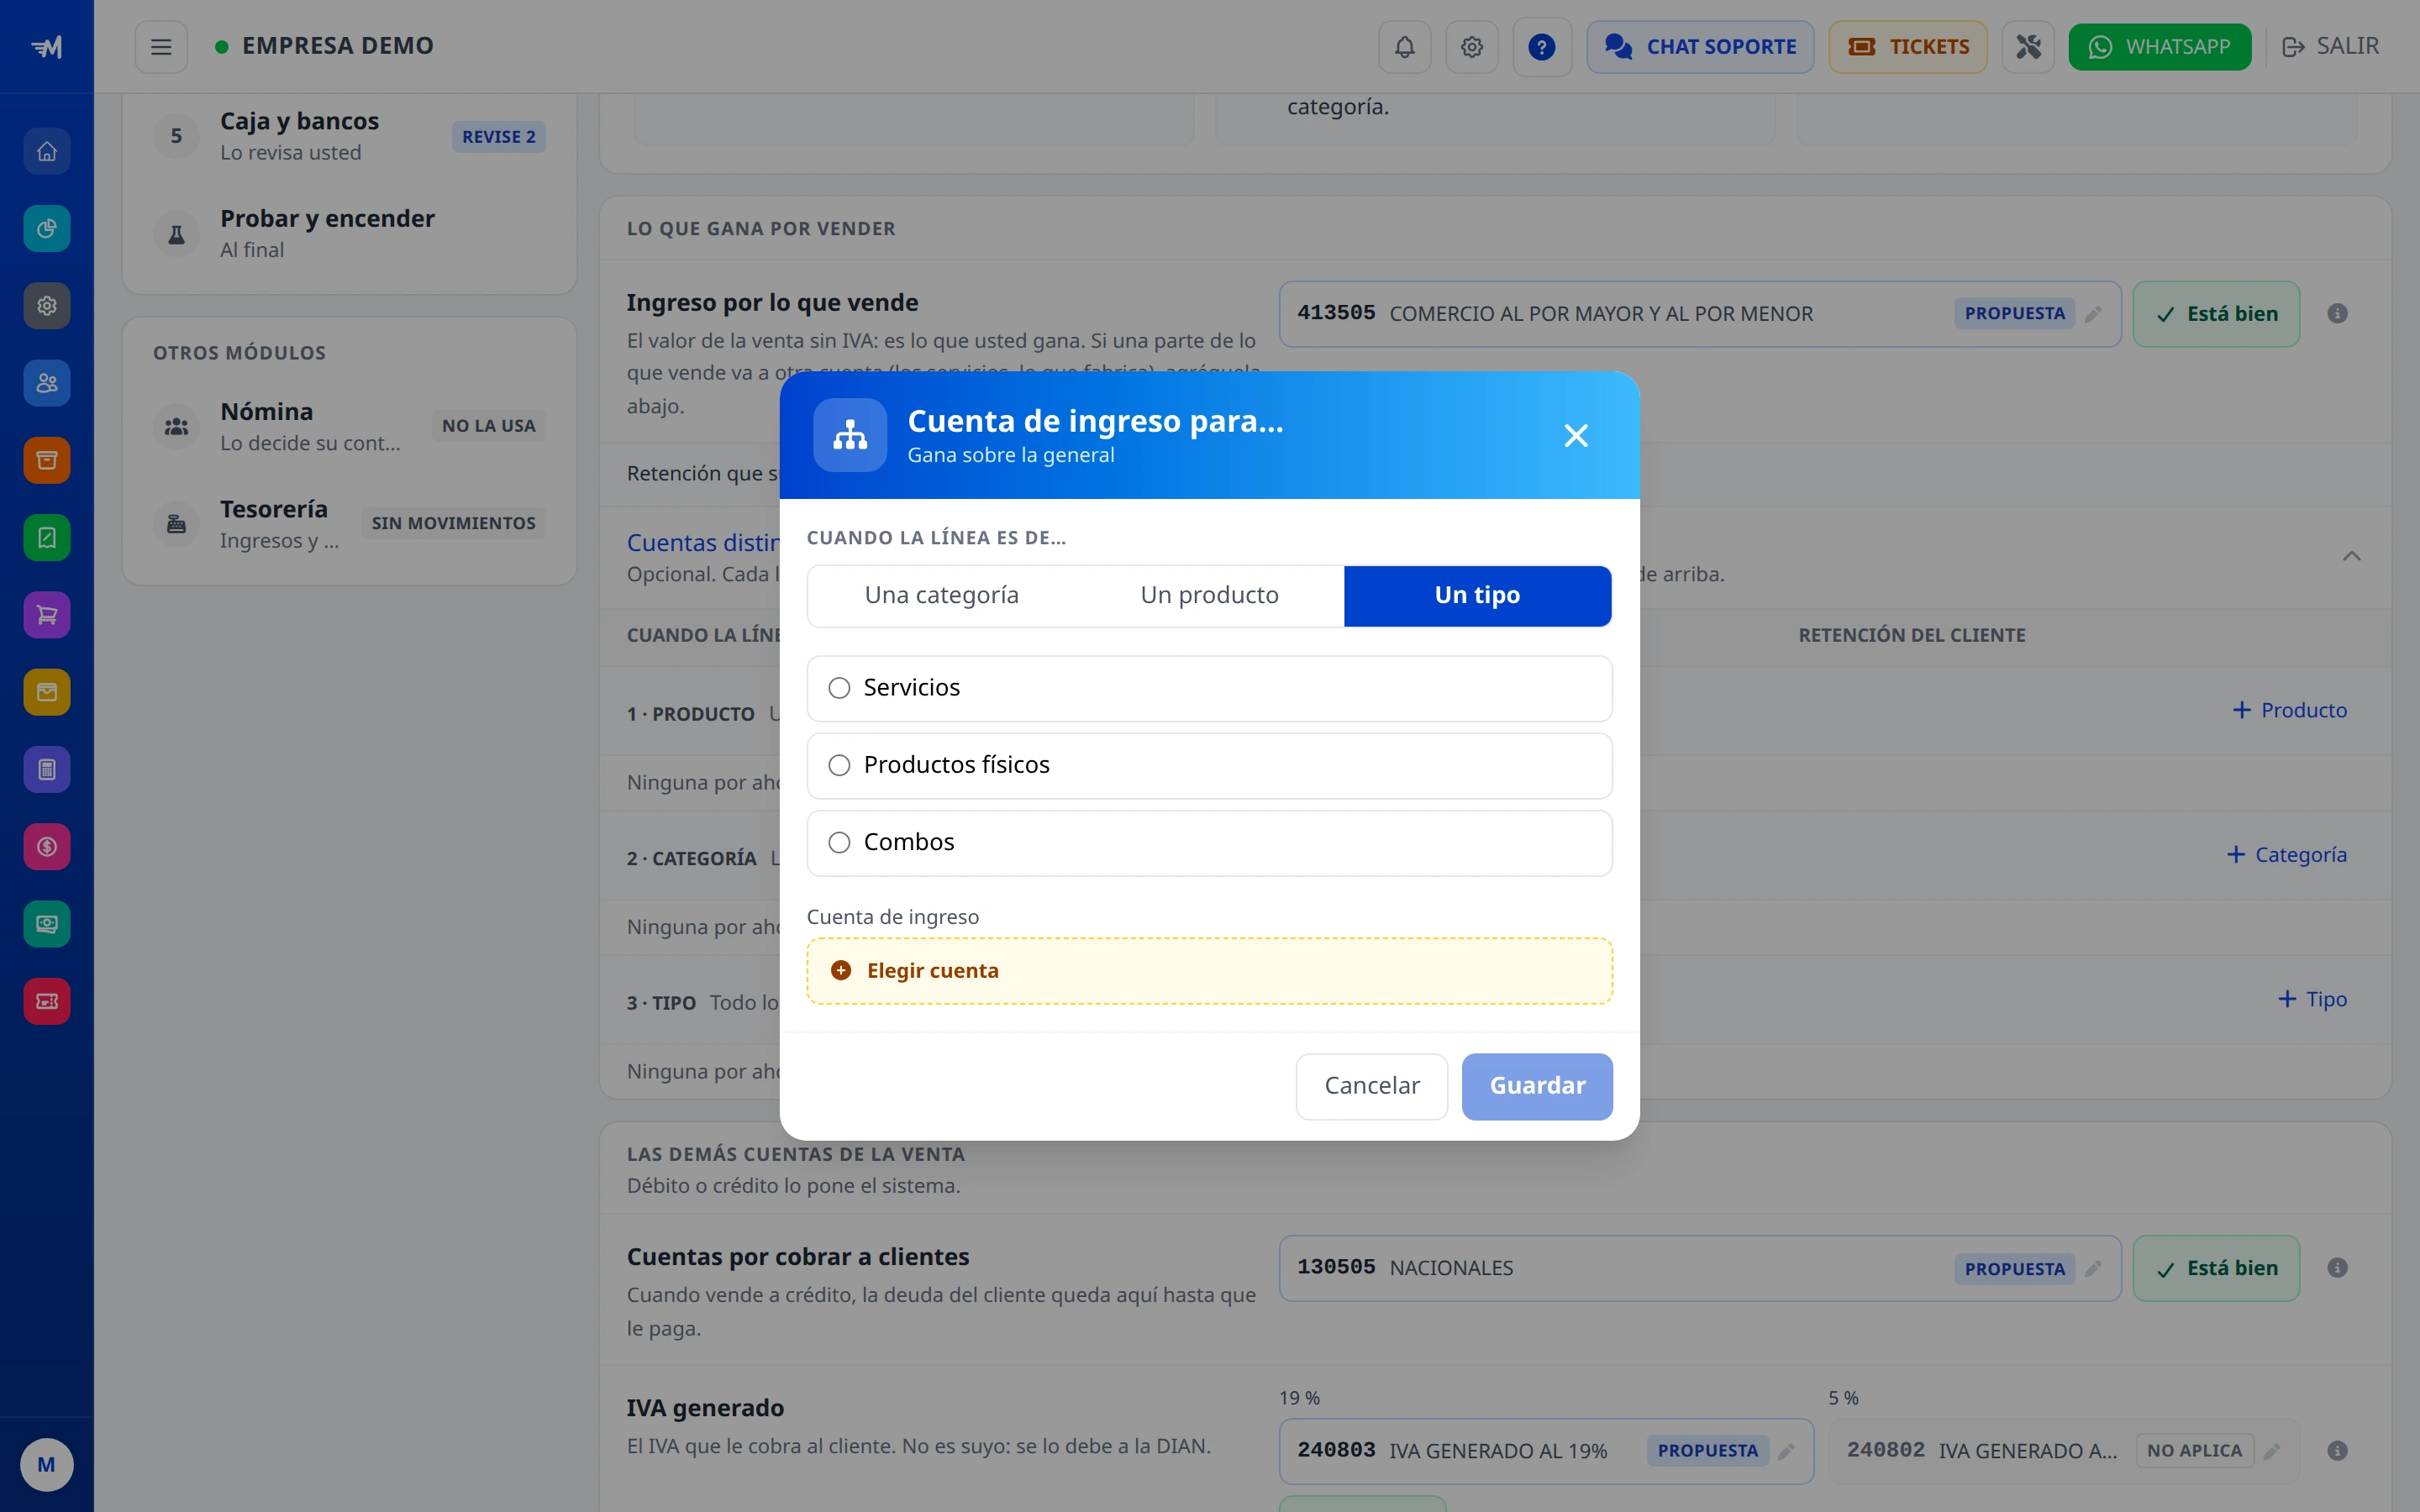Switch to the Una categoría tab

(941, 596)
